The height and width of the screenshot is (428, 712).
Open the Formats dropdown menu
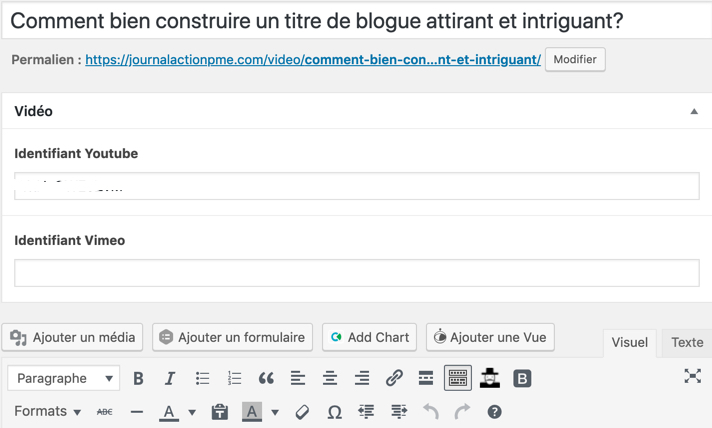tap(47, 411)
